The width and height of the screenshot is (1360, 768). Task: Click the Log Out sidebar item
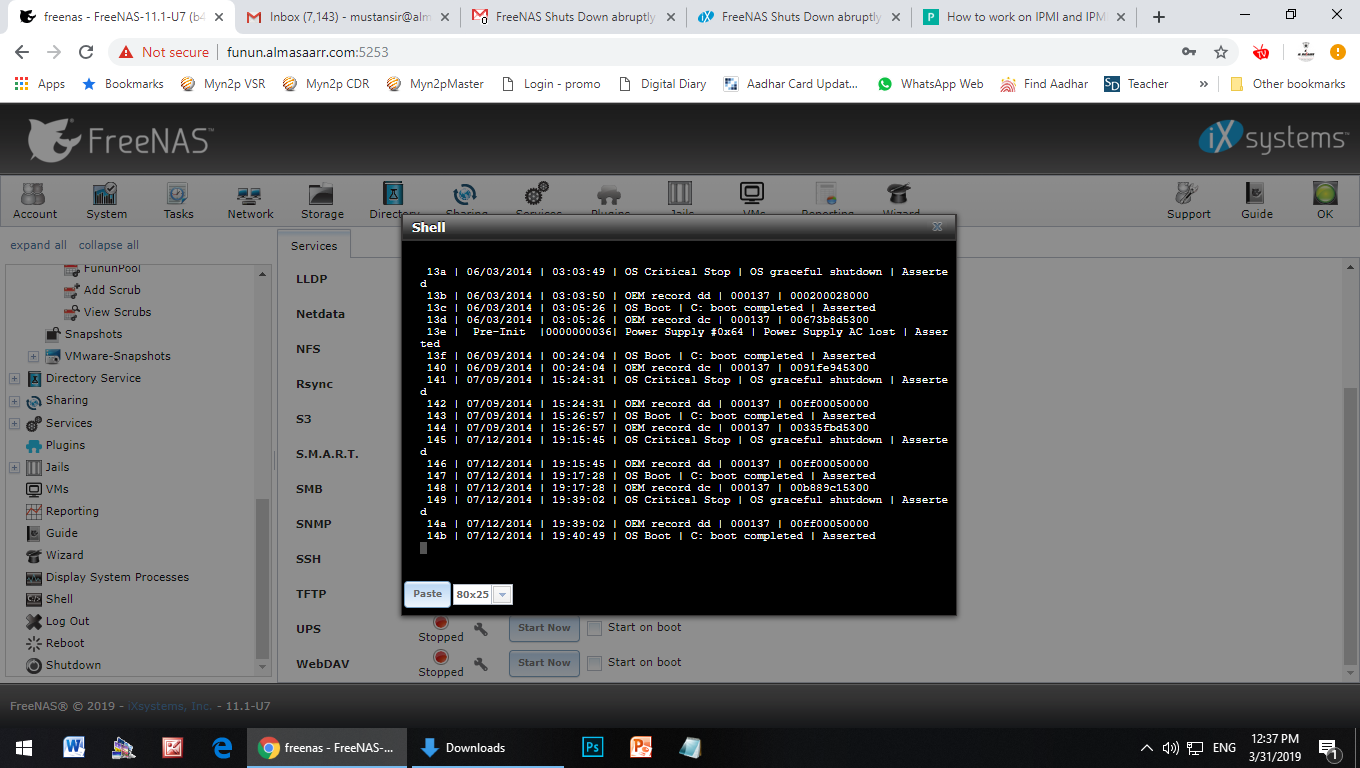[67, 621]
